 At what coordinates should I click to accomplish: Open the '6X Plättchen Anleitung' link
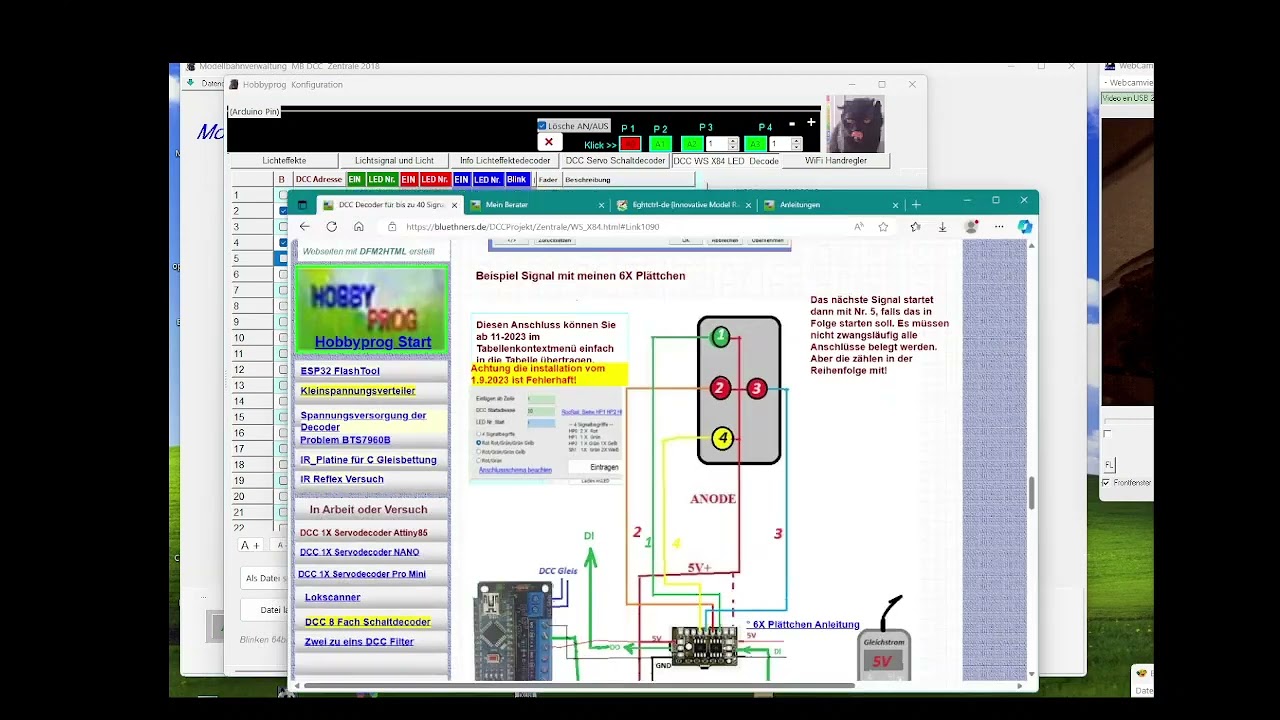click(806, 625)
